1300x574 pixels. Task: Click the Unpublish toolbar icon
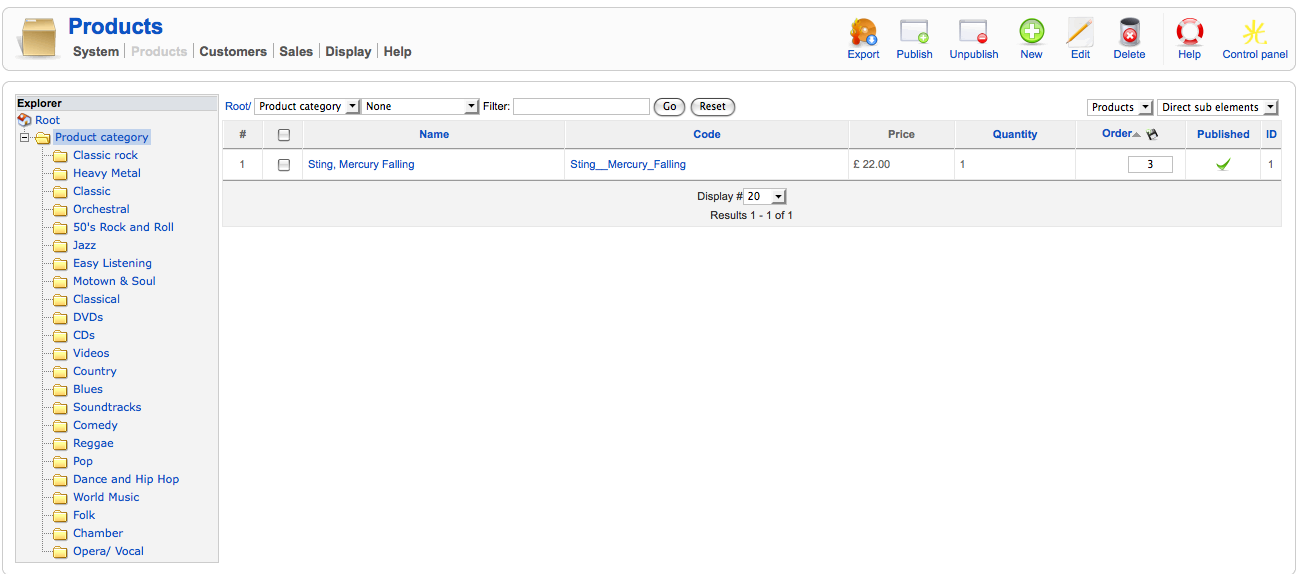973,32
